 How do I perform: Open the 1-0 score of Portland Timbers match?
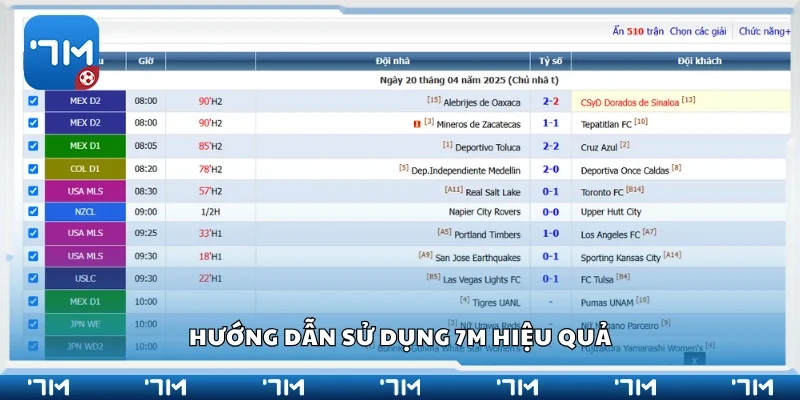click(551, 234)
